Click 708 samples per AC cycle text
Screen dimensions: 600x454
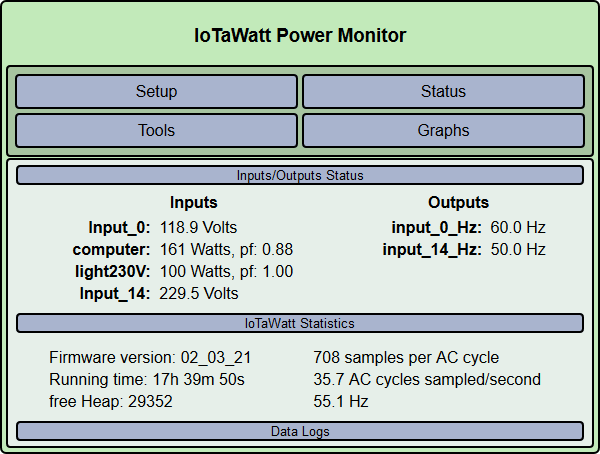pyautogui.click(x=406, y=358)
